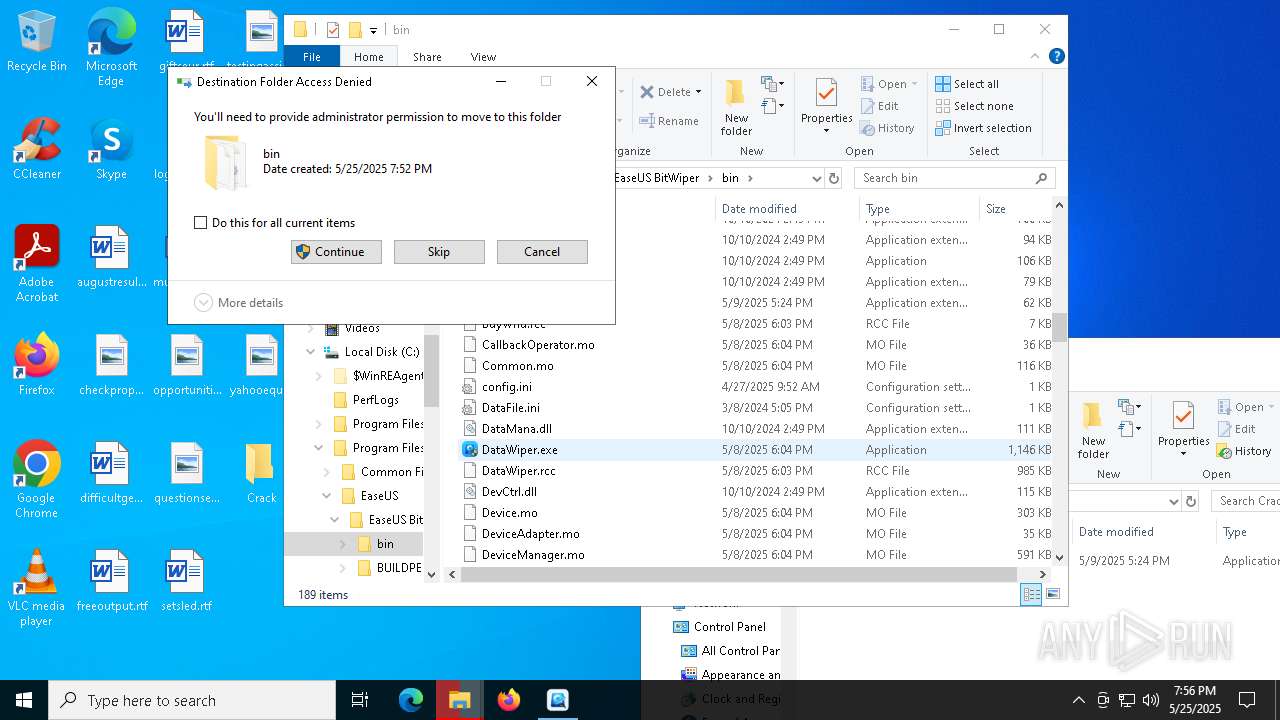1280x720 pixels.
Task: Switch to the View ribbon tab
Action: tap(483, 57)
